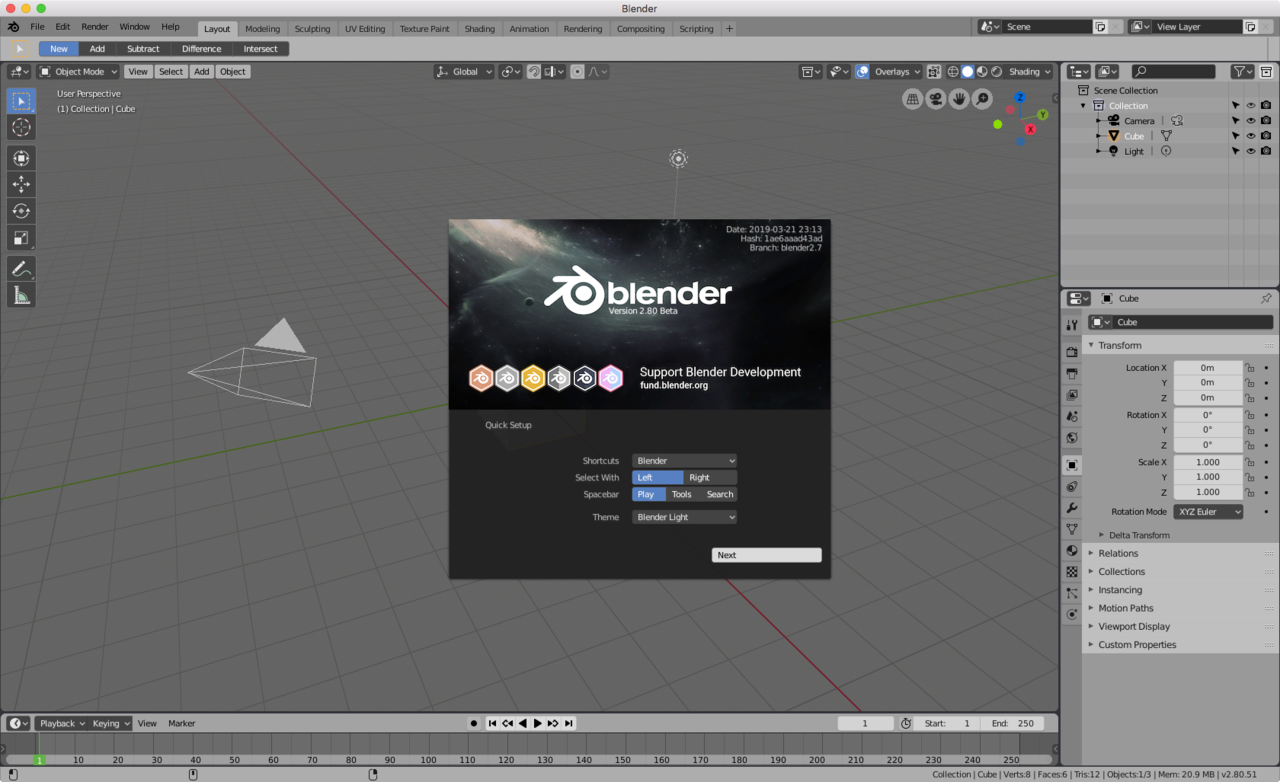Viewport: 1280px width, 782px height.
Task: Open the Physics properties tab
Action: (1072, 614)
